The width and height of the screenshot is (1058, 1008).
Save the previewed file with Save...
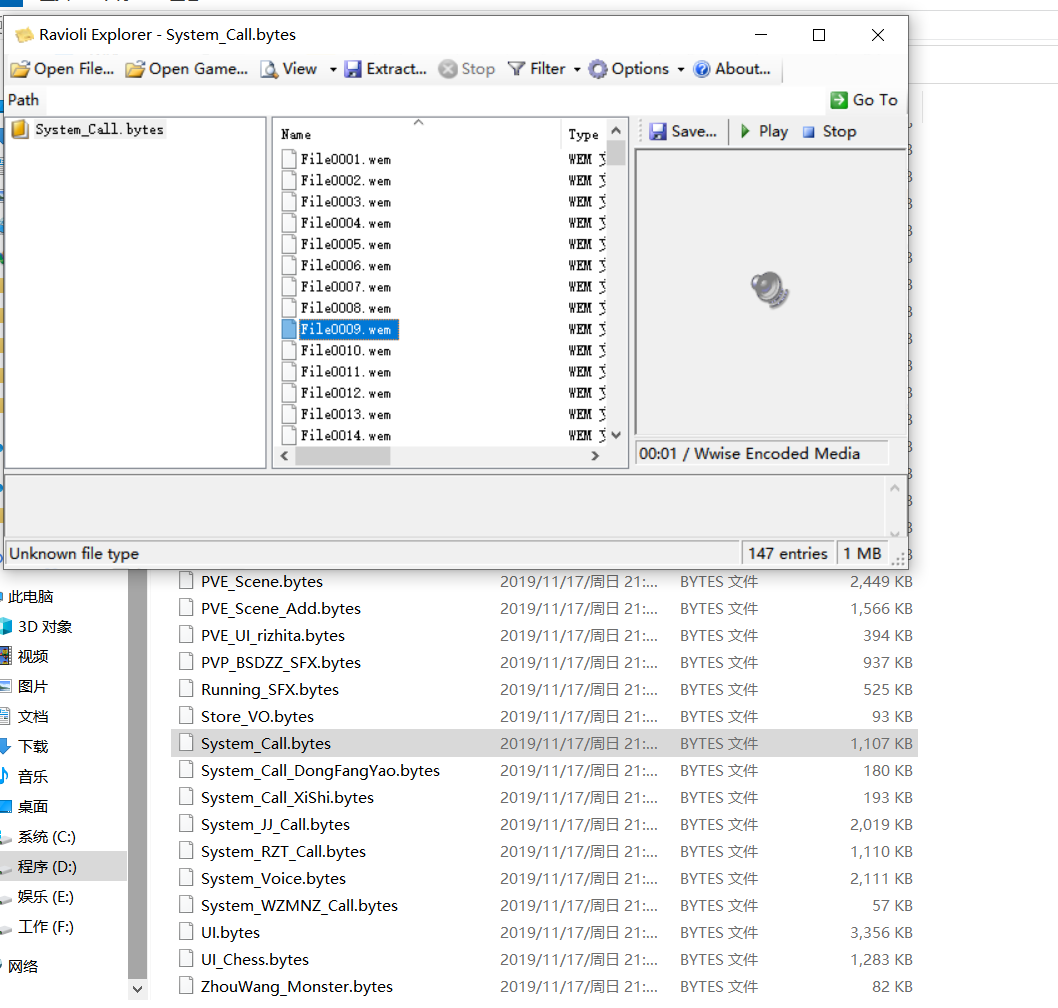pyautogui.click(x=683, y=132)
